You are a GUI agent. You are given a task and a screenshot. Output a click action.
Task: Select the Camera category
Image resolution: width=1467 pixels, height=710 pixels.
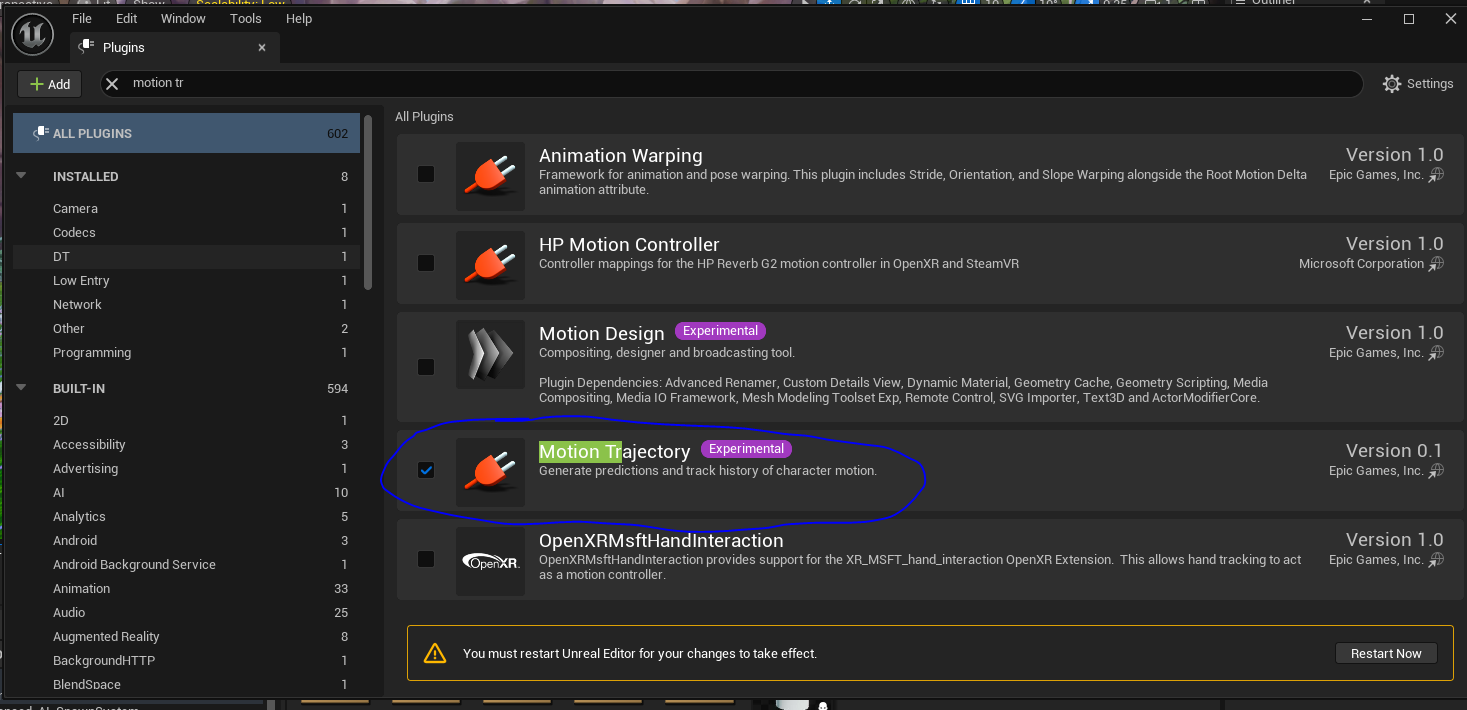(186, 208)
